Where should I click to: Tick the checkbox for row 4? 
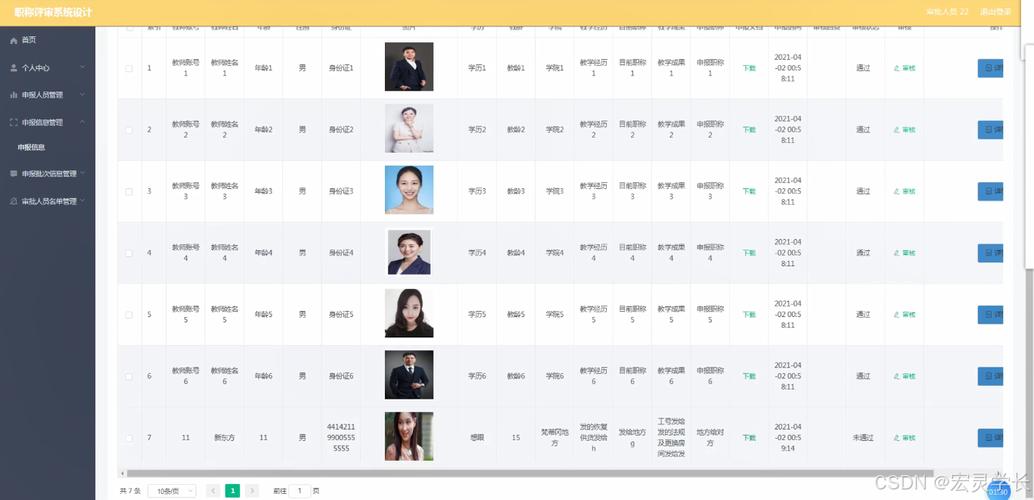point(129,253)
